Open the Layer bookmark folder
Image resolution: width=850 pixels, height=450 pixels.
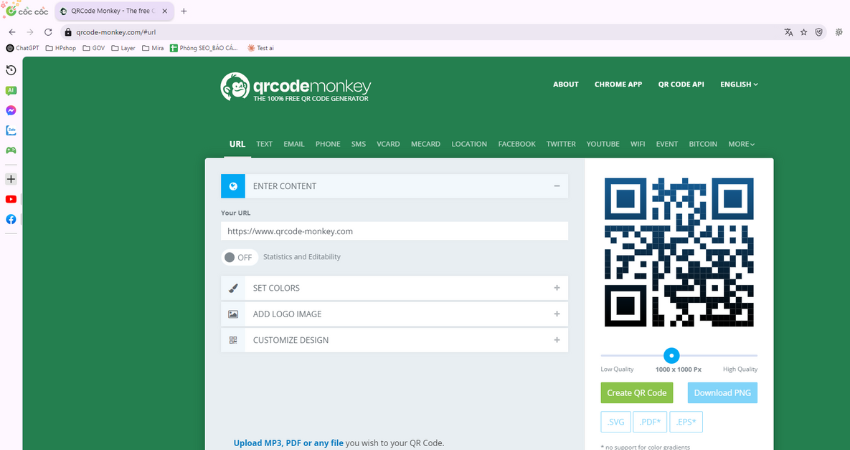pos(123,48)
